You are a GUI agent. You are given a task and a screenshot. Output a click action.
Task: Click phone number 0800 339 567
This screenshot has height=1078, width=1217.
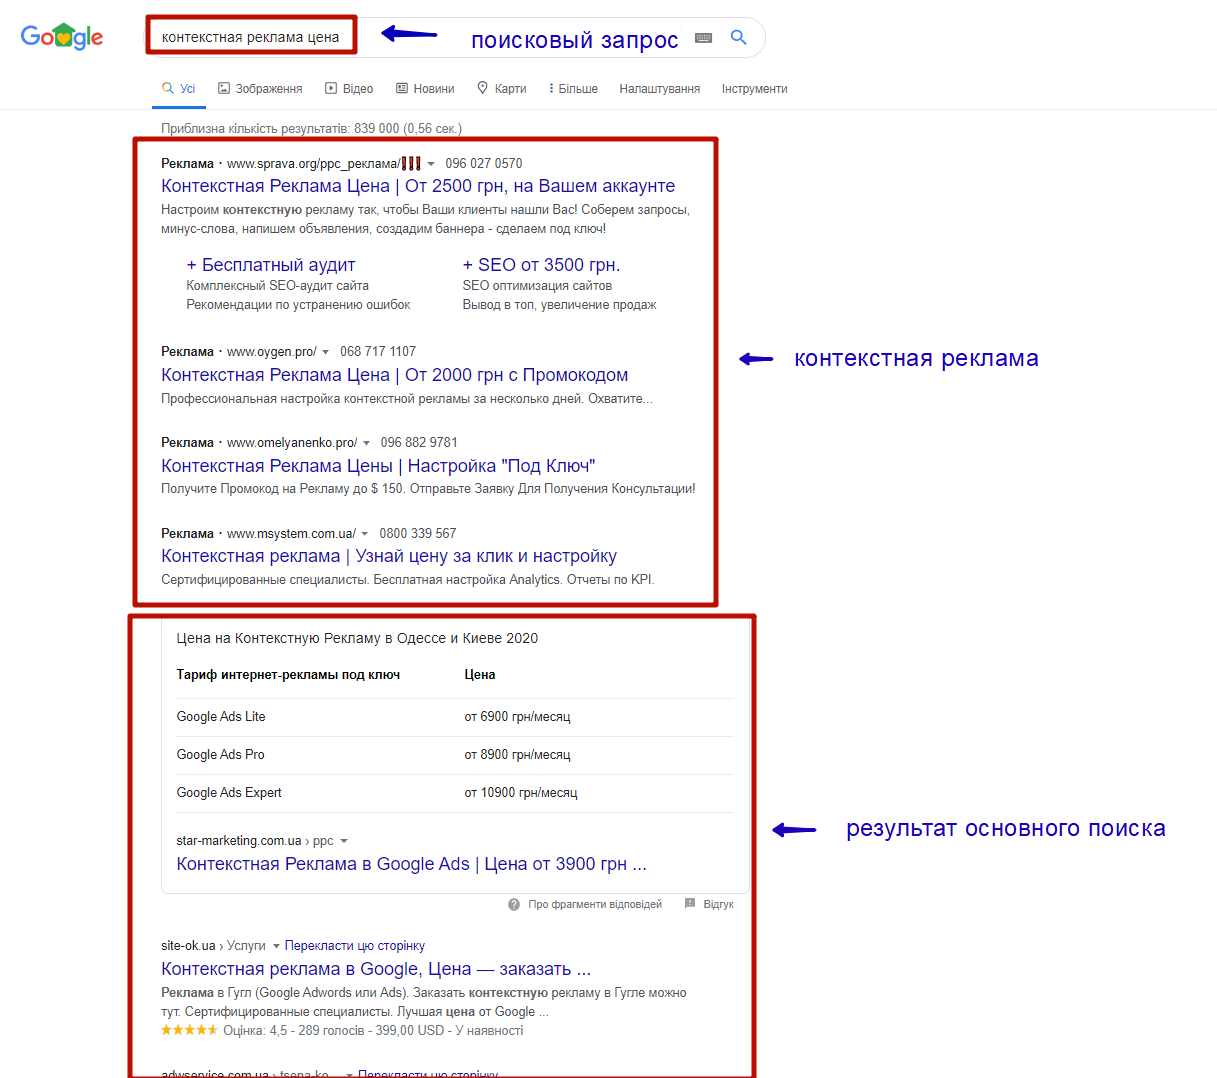coord(418,534)
